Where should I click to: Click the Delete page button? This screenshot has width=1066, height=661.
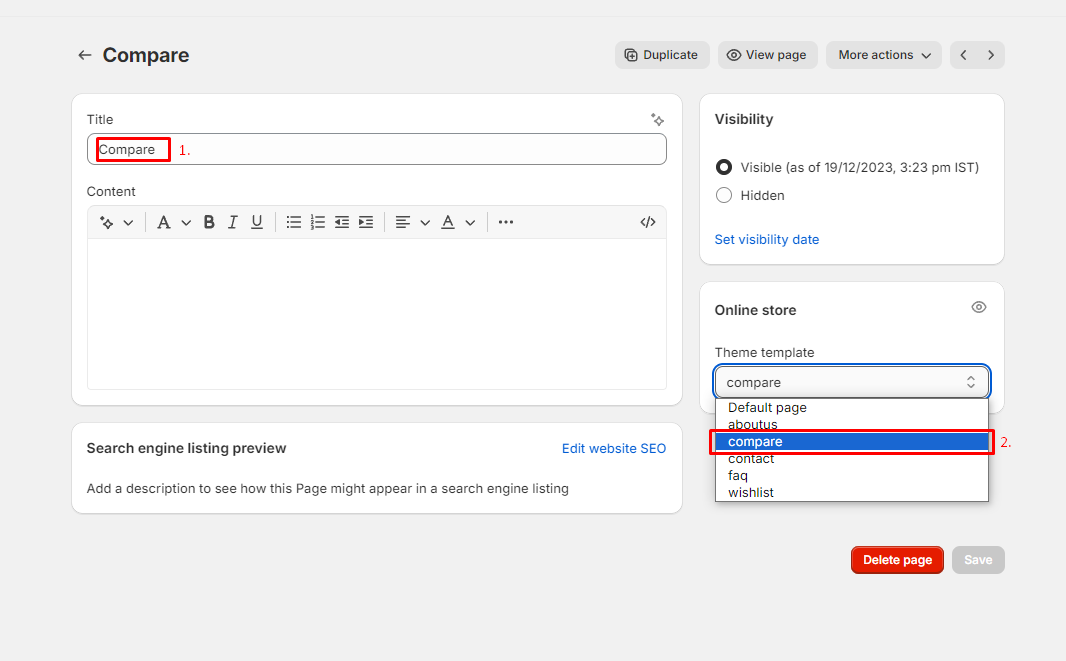tap(897, 560)
